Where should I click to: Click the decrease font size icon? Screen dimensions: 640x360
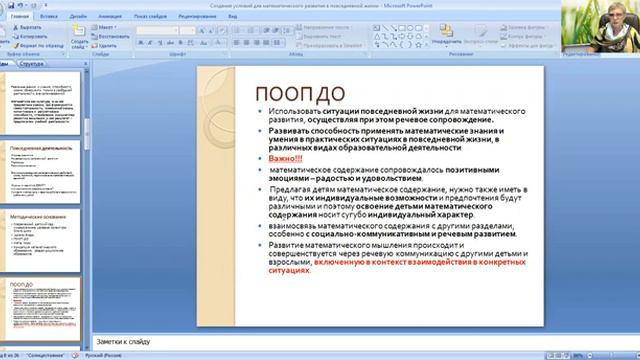212,31
